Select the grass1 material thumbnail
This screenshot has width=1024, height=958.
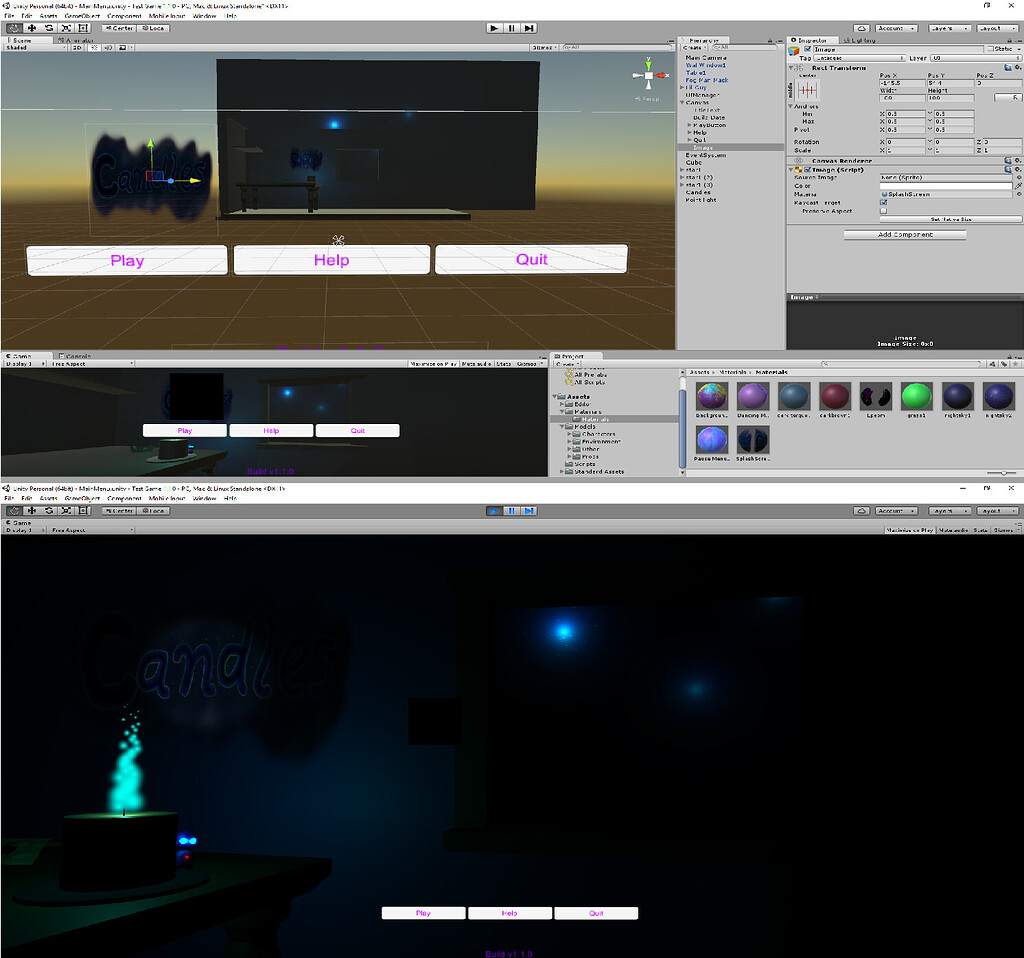(x=916, y=397)
